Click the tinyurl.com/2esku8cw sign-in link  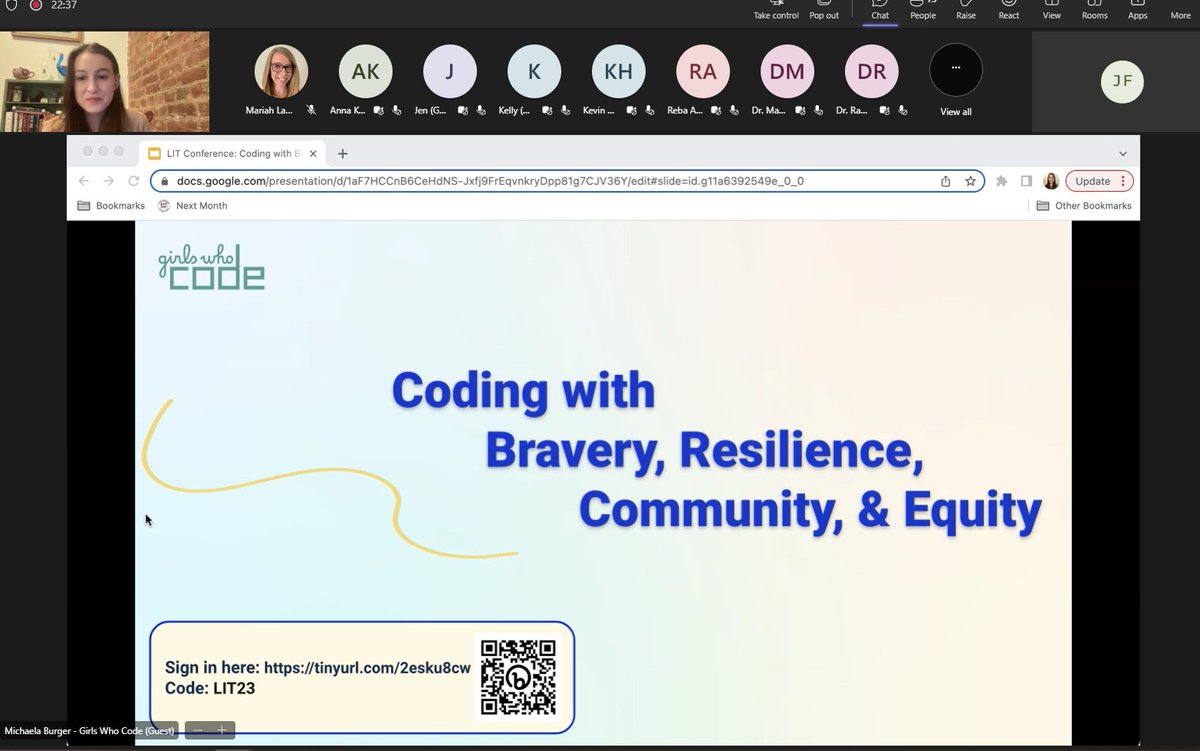[x=367, y=668]
